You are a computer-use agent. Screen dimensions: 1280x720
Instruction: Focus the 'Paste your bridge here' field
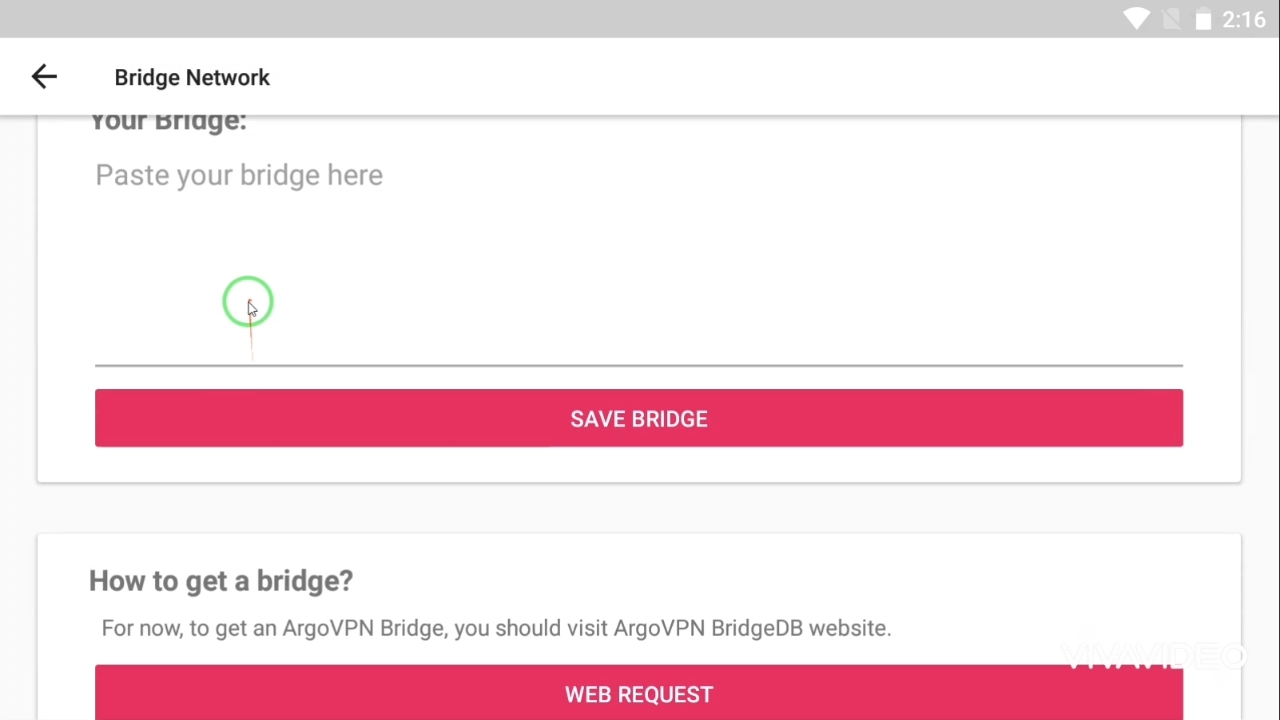coord(638,260)
